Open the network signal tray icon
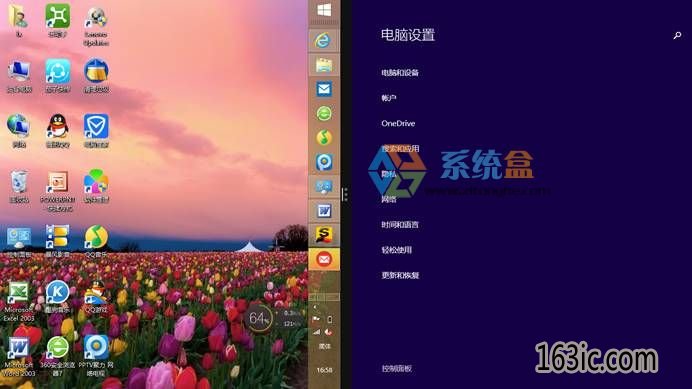Viewport: 692px width, 389px height. [316, 332]
